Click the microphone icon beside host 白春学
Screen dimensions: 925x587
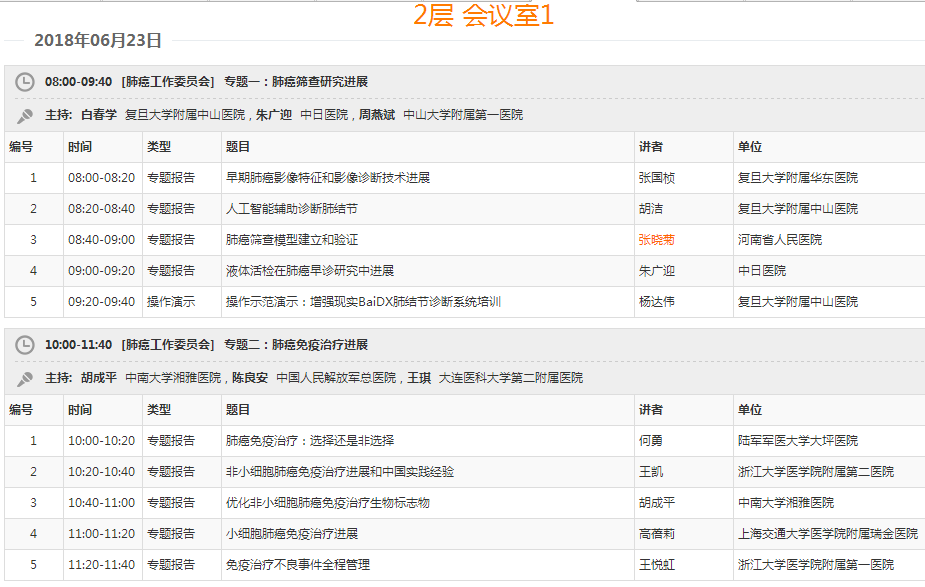click(27, 112)
